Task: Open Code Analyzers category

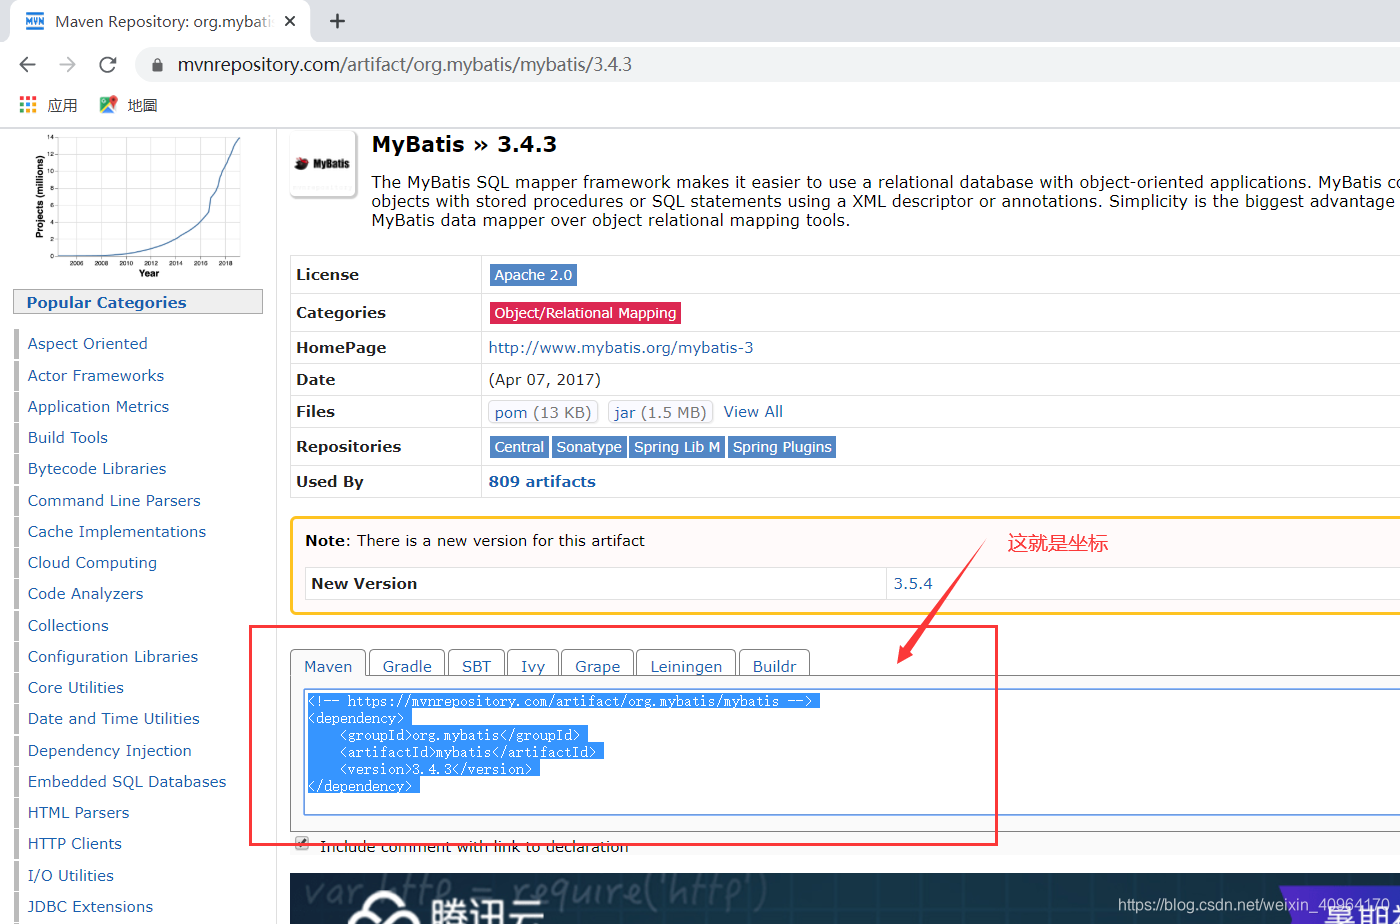Action: click(85, 594)
